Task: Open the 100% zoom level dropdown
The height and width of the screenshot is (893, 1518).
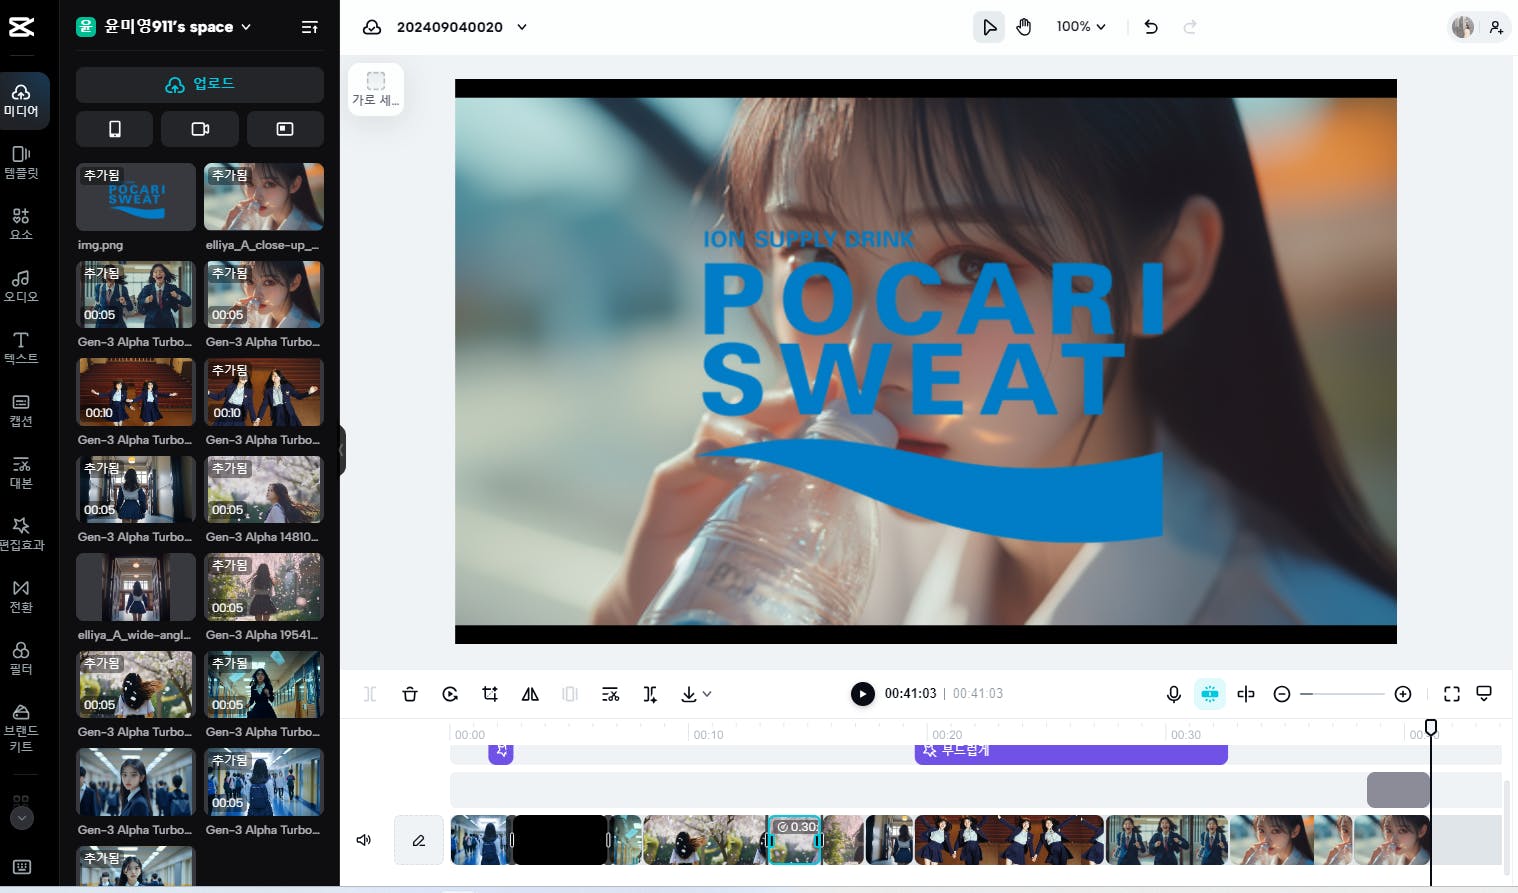Action: (1081, 27)
